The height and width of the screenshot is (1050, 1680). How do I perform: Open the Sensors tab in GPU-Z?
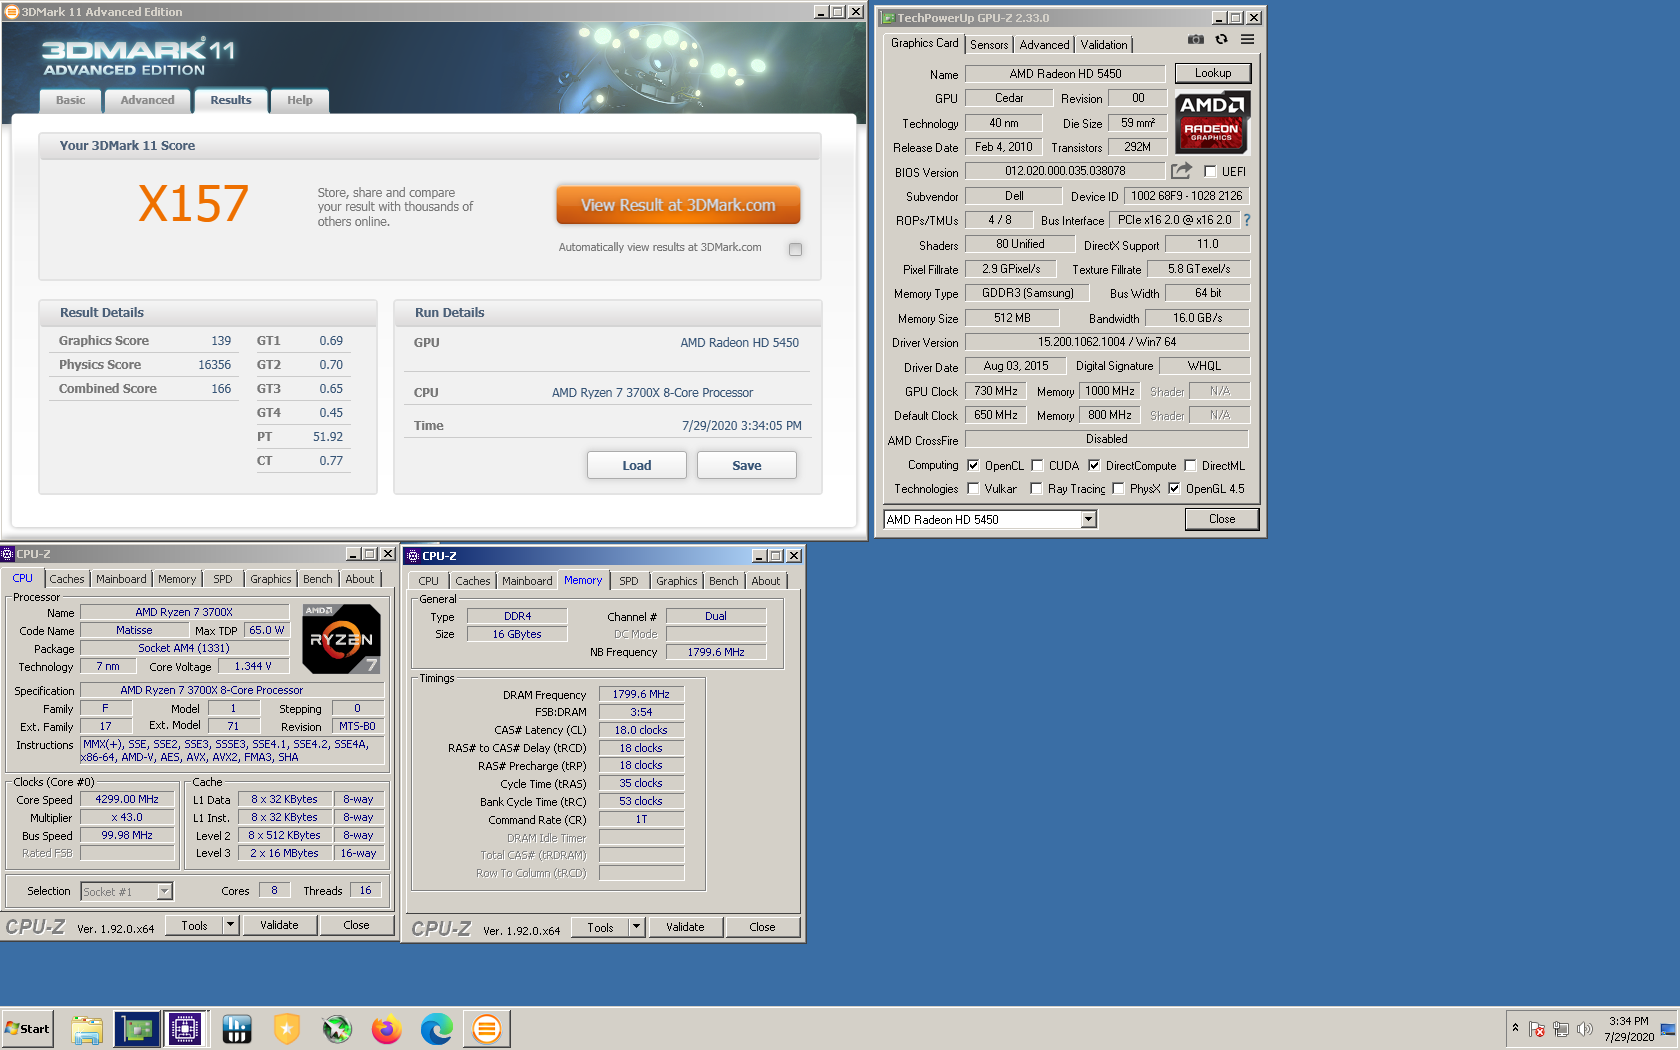tap(989, 45)
